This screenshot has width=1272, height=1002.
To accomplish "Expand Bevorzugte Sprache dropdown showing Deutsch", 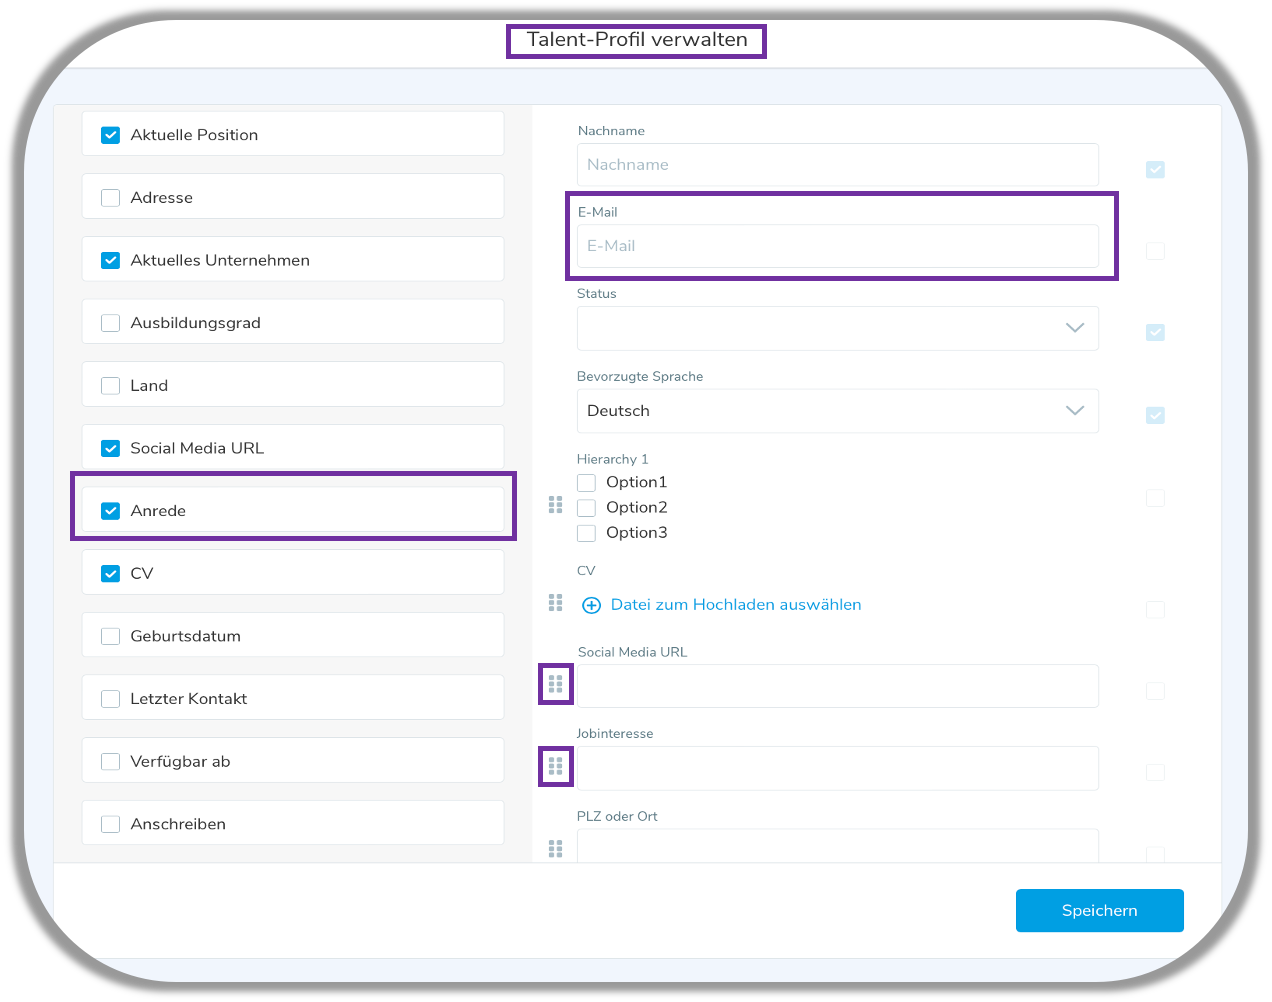I will pyautogui.click(x=837, y=411).
